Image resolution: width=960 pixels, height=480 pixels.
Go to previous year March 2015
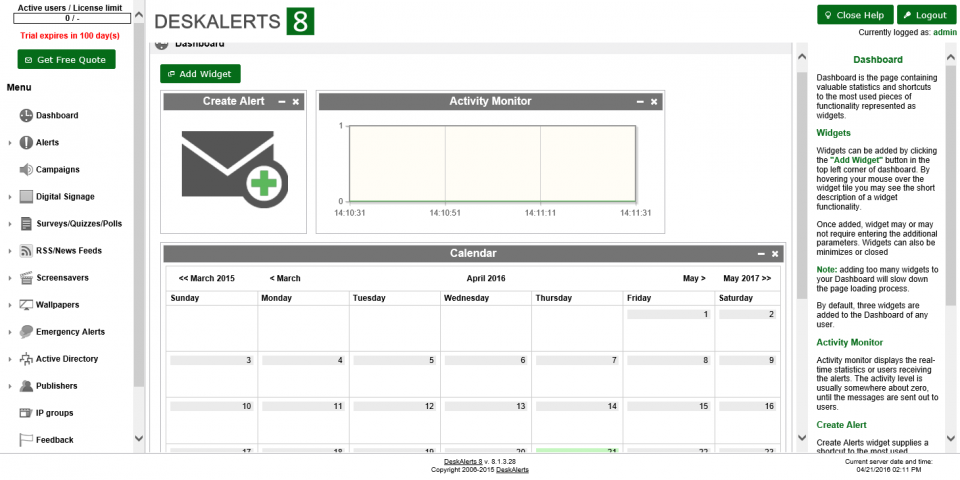[206, 278]
